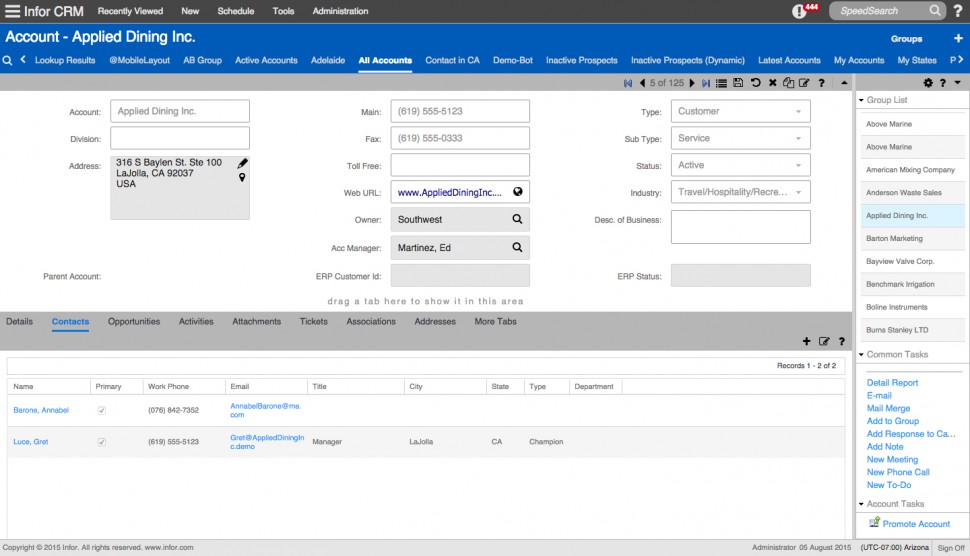Open the Schedule menu
Image resolution: width=970 pixels, height=556 pixels.
(236, 11)
